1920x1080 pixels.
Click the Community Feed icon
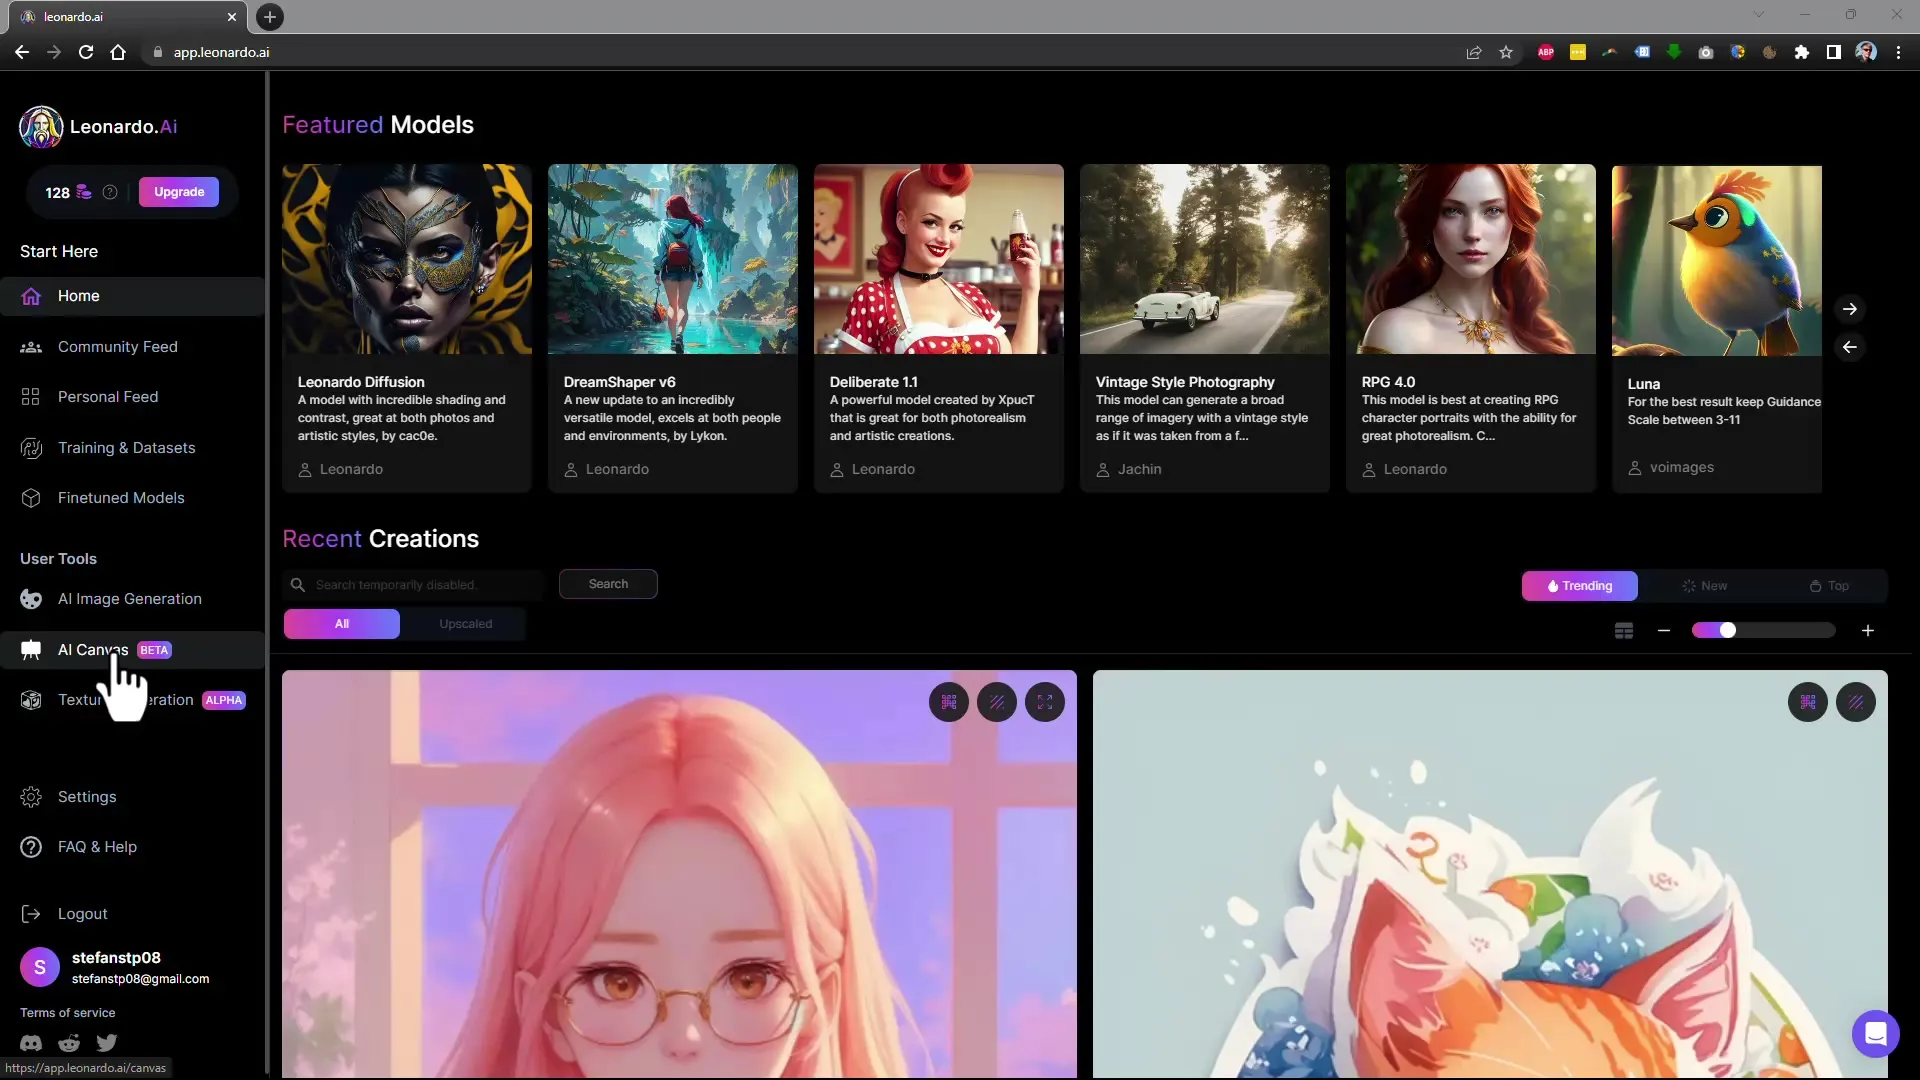30,345
